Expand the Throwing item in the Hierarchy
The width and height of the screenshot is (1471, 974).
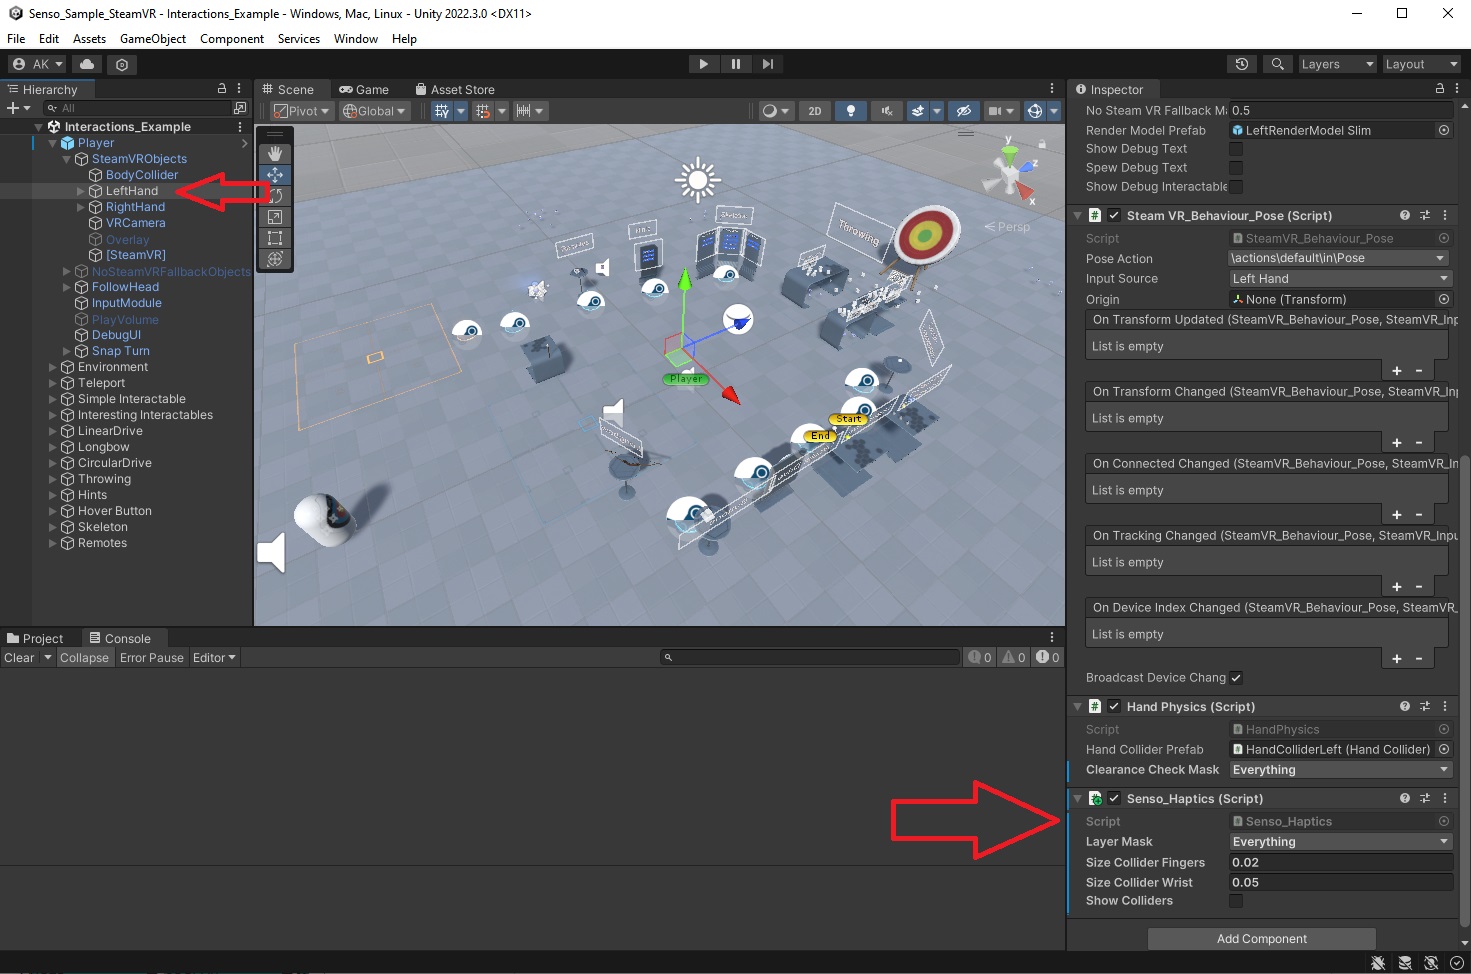pyautogui.click(x=52, y=478)
